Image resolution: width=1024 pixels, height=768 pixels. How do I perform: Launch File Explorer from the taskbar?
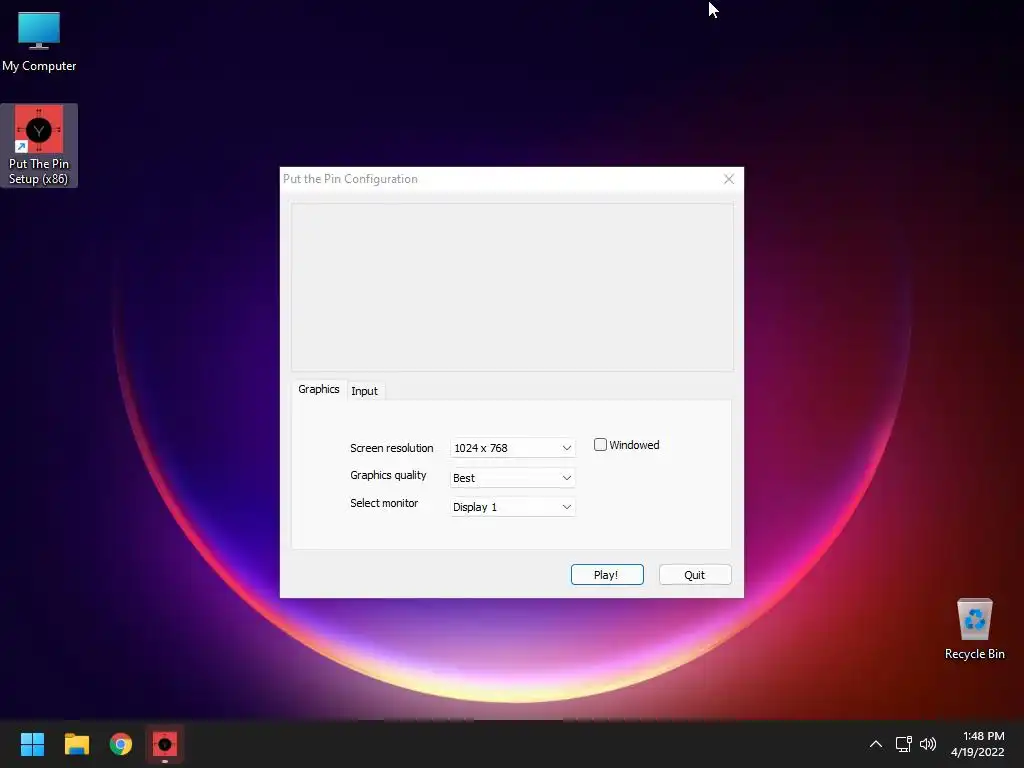pyautogui.click(x=76, y=744)
